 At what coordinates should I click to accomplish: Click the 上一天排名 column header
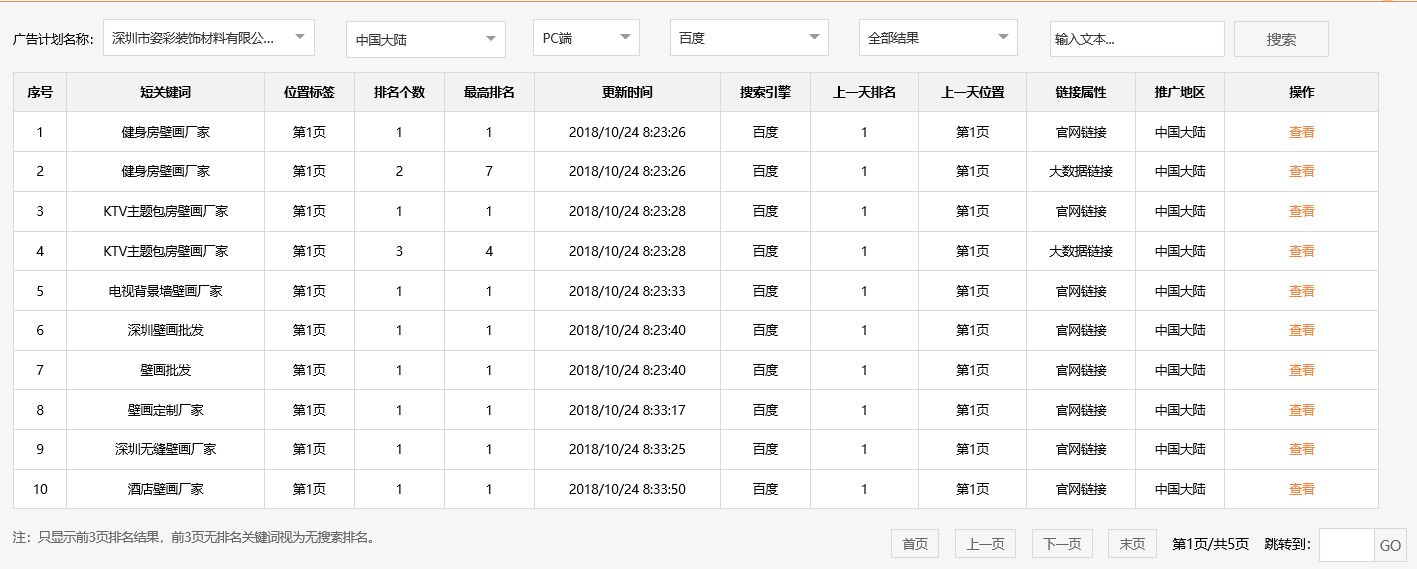pos(864,92)
